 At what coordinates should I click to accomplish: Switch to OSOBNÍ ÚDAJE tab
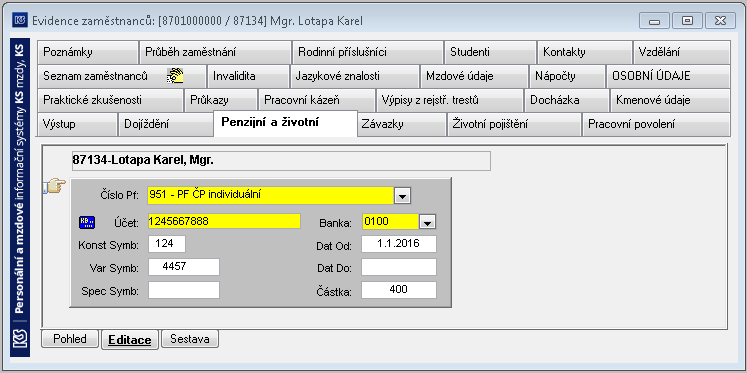point(668,76)
